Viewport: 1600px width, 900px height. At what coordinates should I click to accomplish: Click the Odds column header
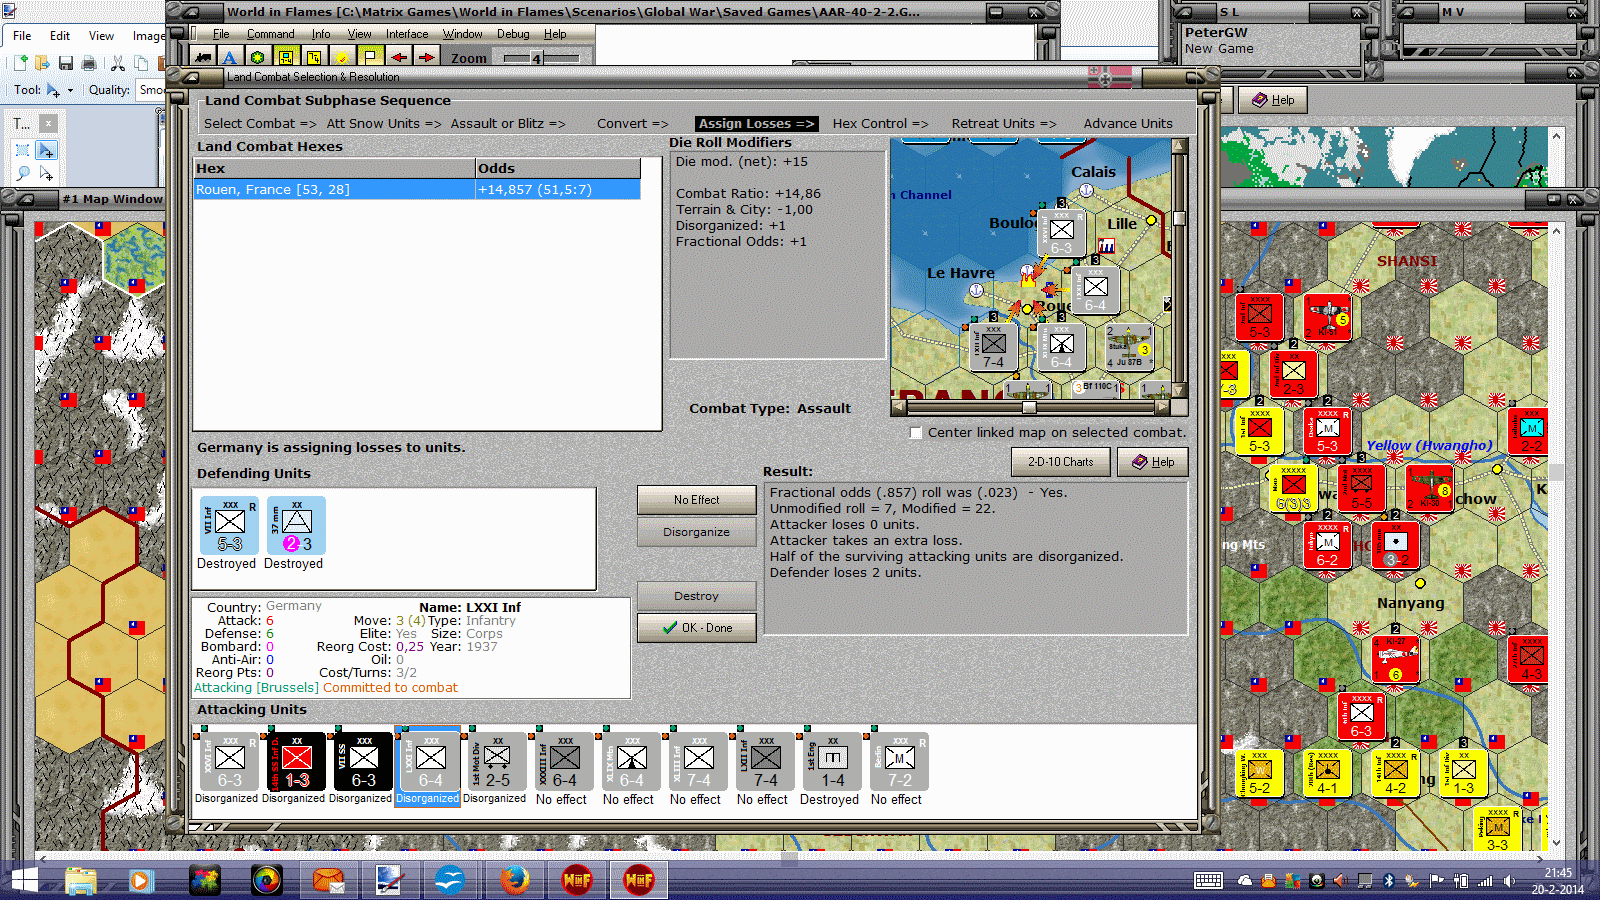[558, 168]
